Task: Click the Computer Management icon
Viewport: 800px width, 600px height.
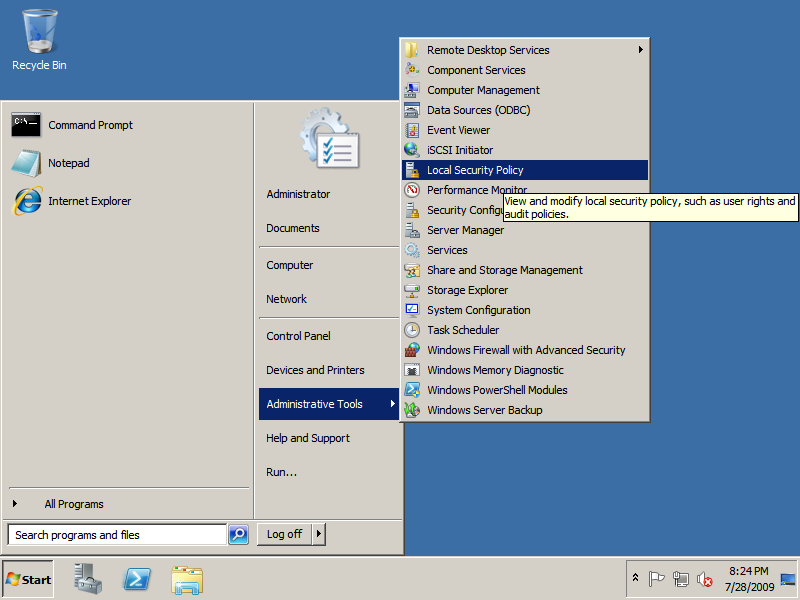Action: pyautogui.click(x=412, y=90)
